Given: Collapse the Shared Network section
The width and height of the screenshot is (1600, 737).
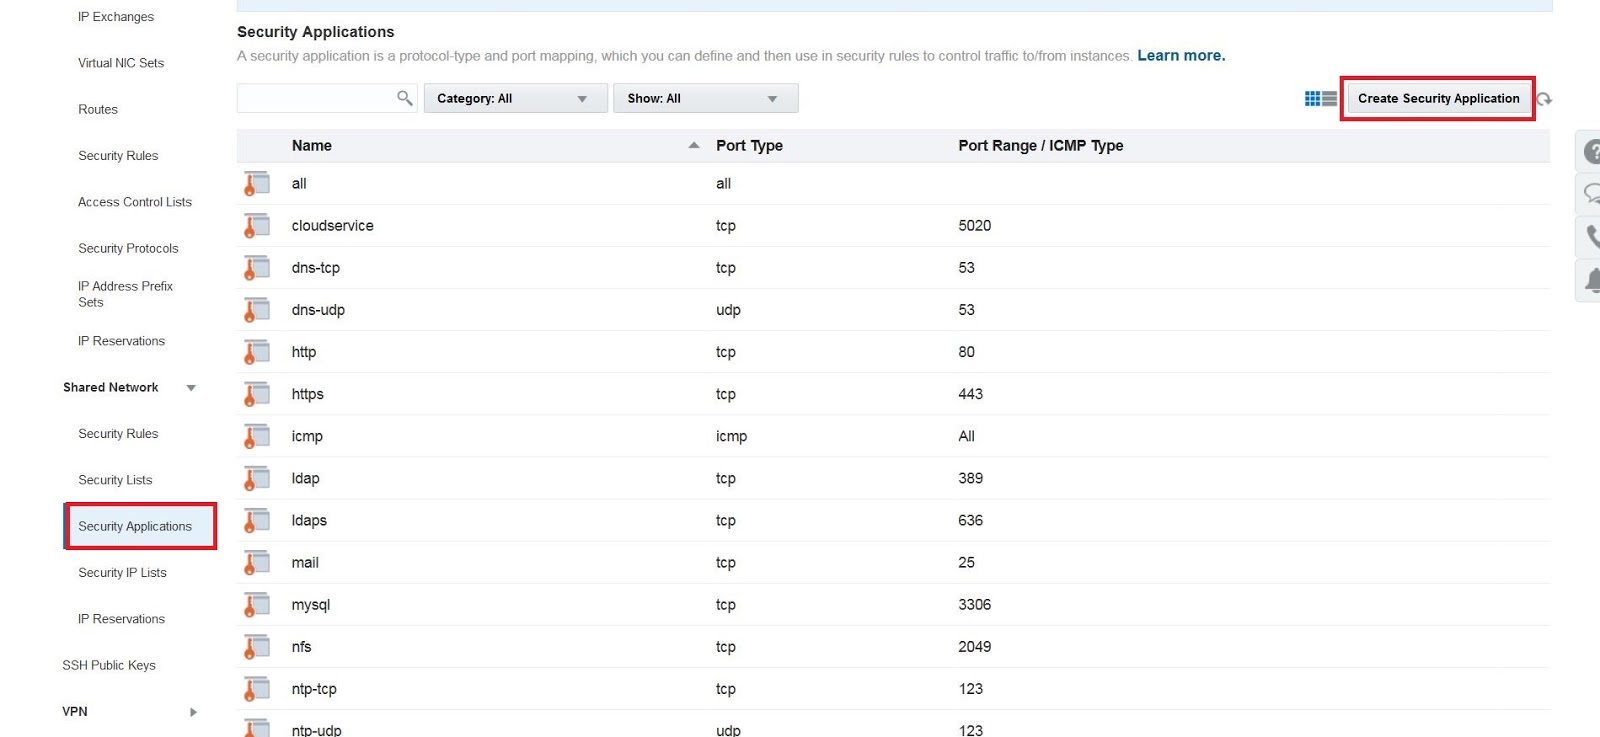Looking at the screenshot, I should pos(191,388).
